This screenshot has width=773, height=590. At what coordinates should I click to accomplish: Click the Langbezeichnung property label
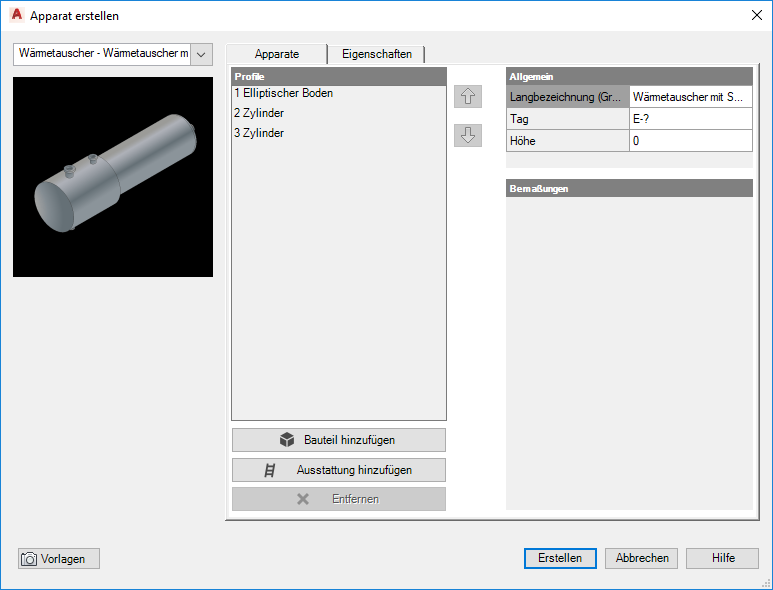(567, 97)
